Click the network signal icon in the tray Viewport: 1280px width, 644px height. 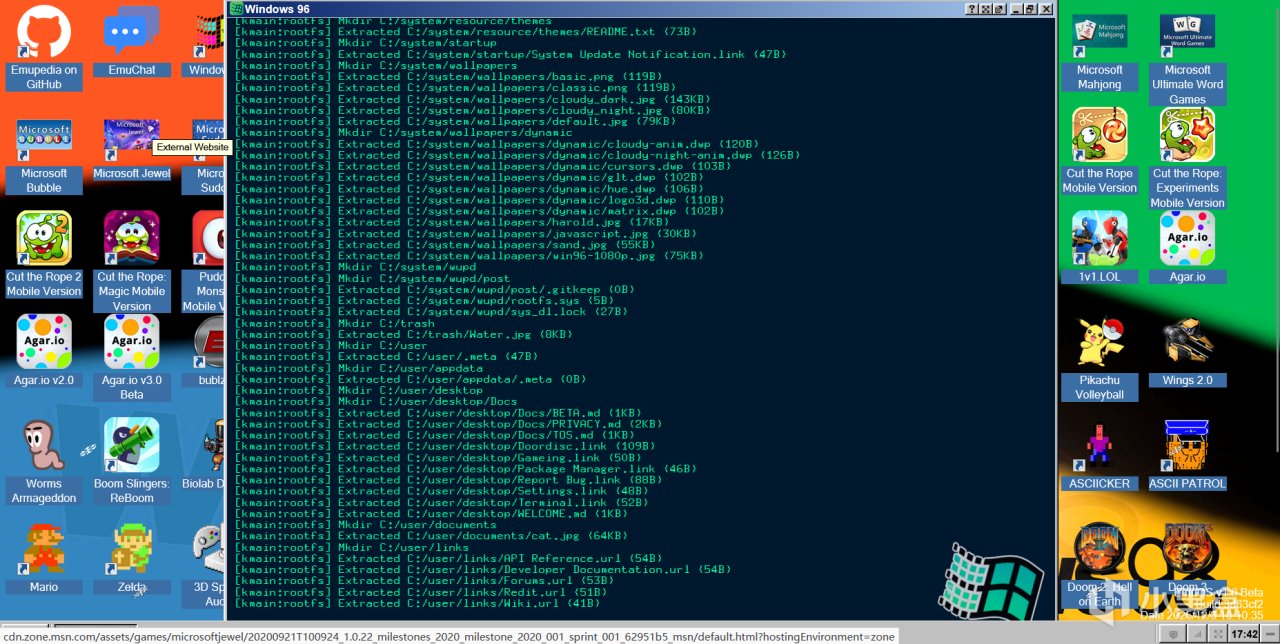1197,634
